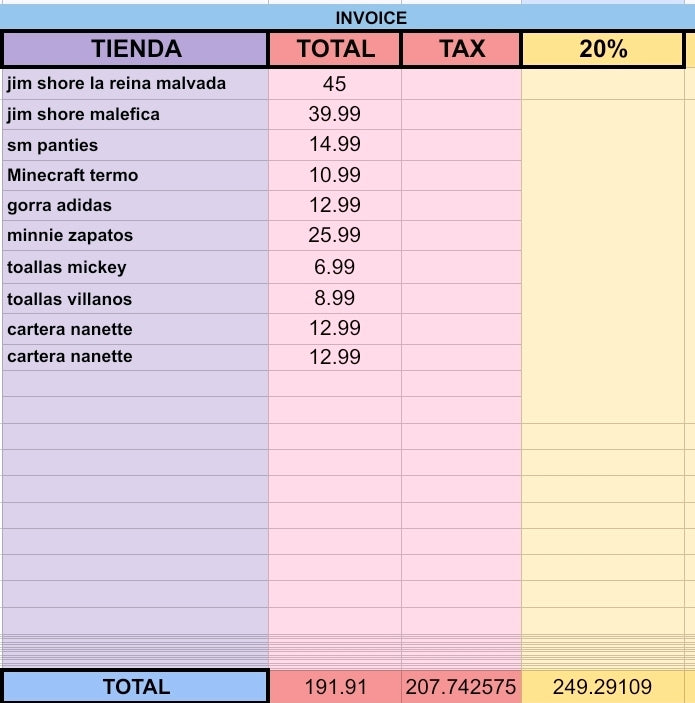
Task: Select the TOTAL column header cell
Action: (335, 48)
